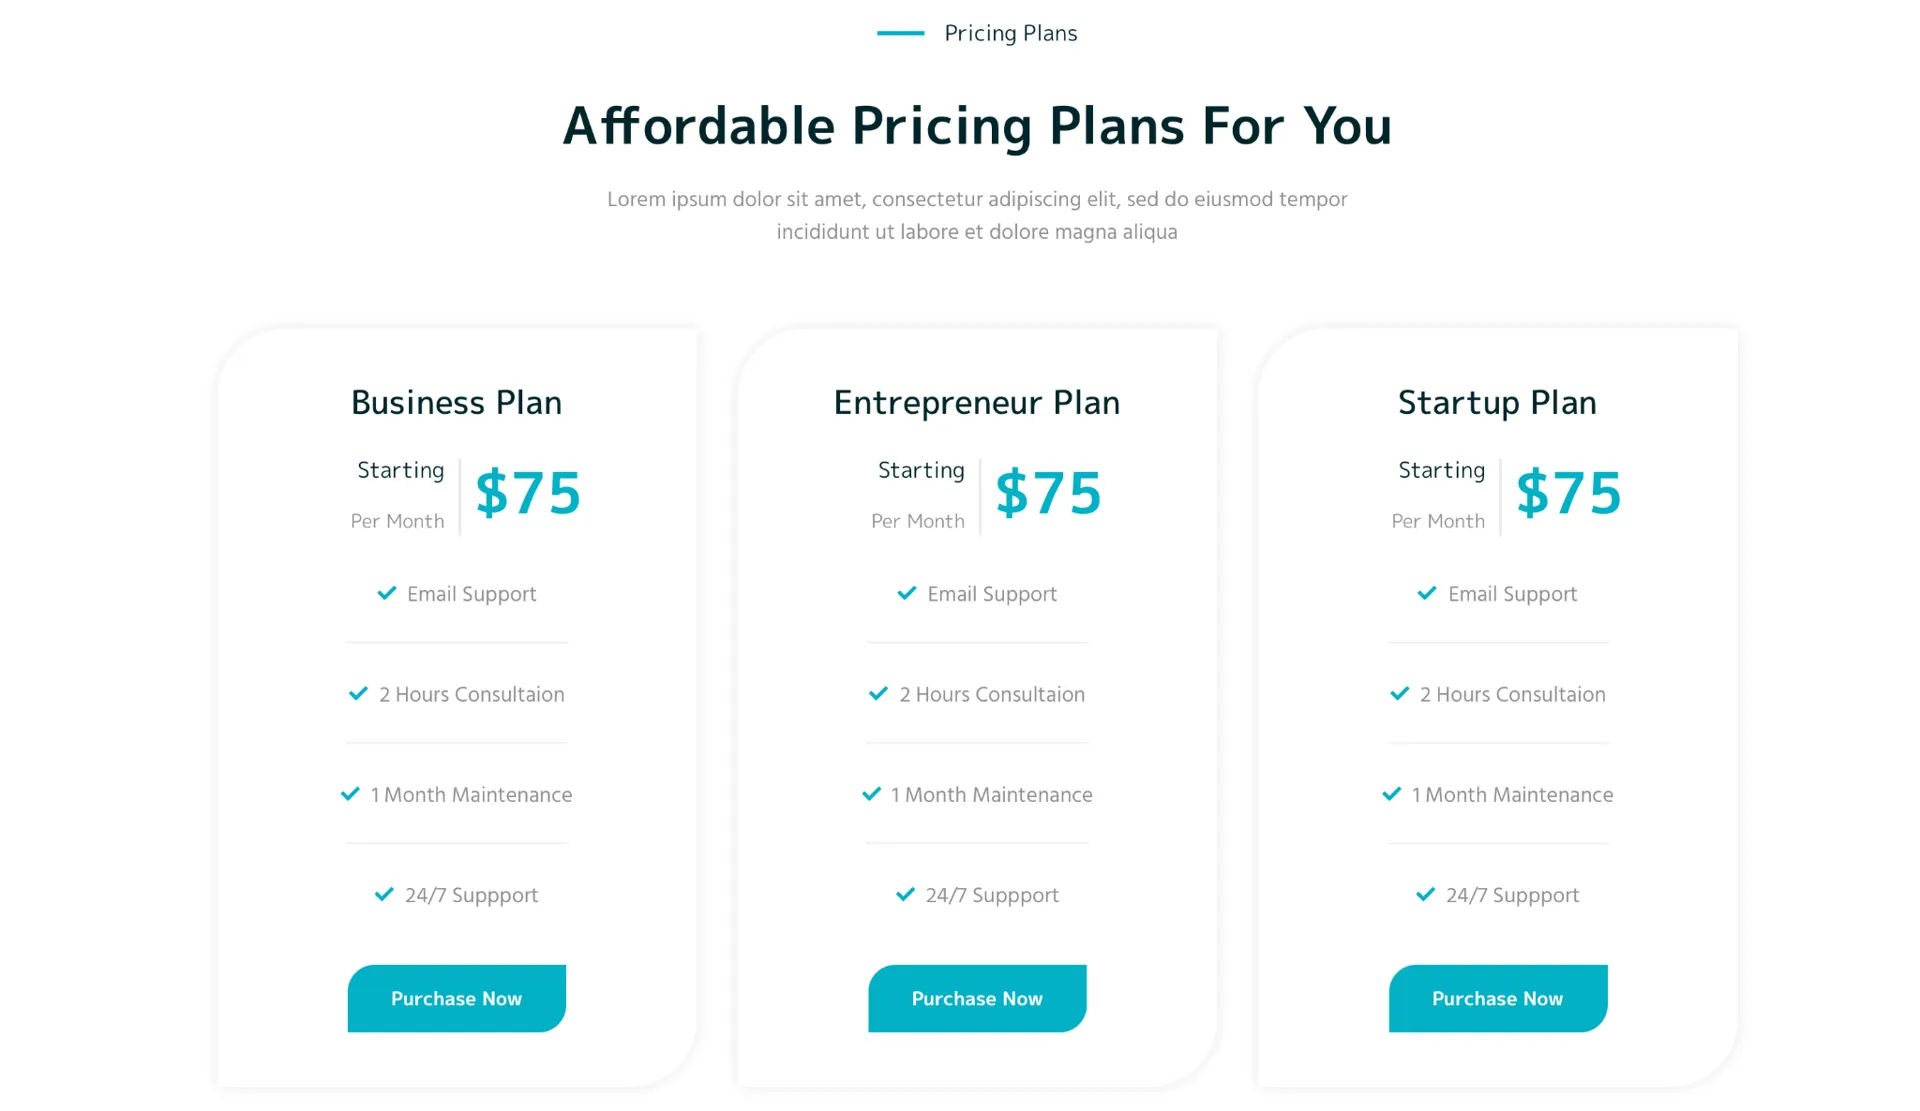Image resolution: width=1920 pixels, height=1111 pixels.
Task: Click checkmark beside Business Plan Email Support
Action: click(x=387, y=594)
